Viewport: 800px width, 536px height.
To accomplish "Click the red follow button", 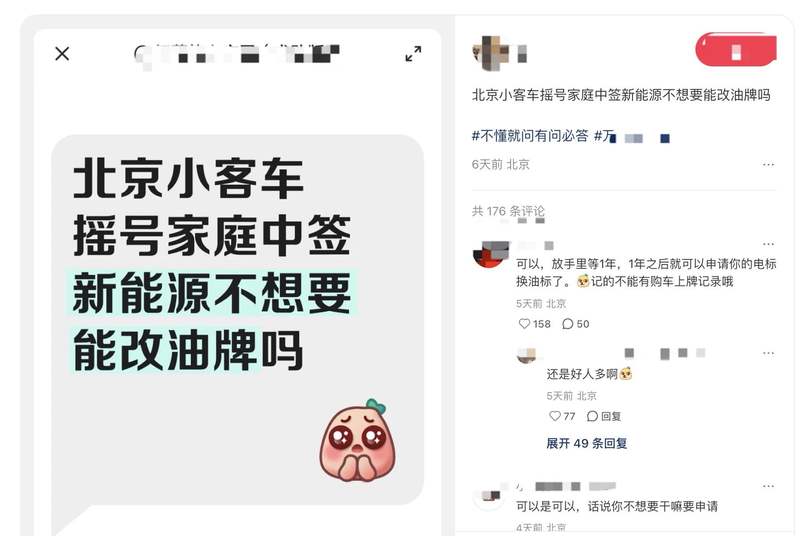I will 736,49.
